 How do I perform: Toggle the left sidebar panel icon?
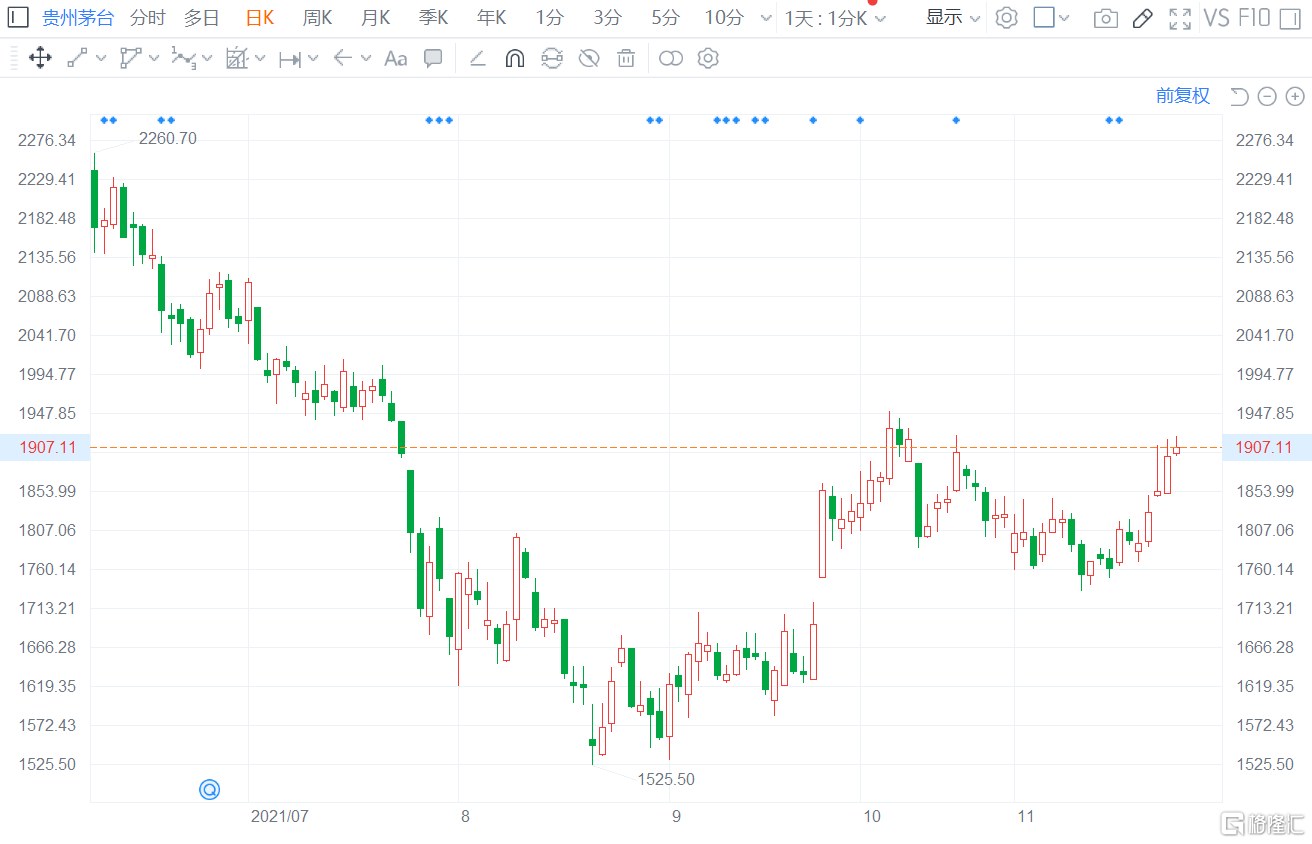pos(19,17)
